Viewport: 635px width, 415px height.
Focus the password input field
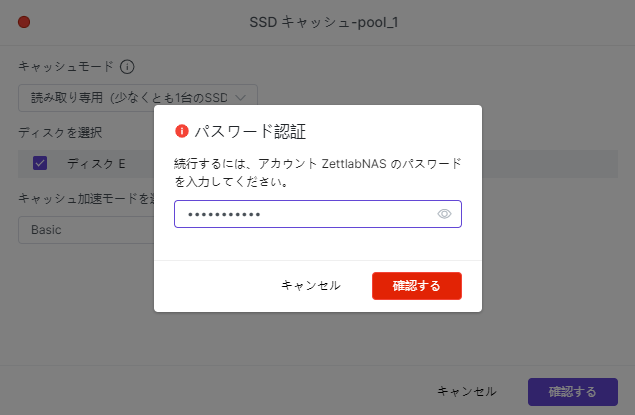pos(305,214)
